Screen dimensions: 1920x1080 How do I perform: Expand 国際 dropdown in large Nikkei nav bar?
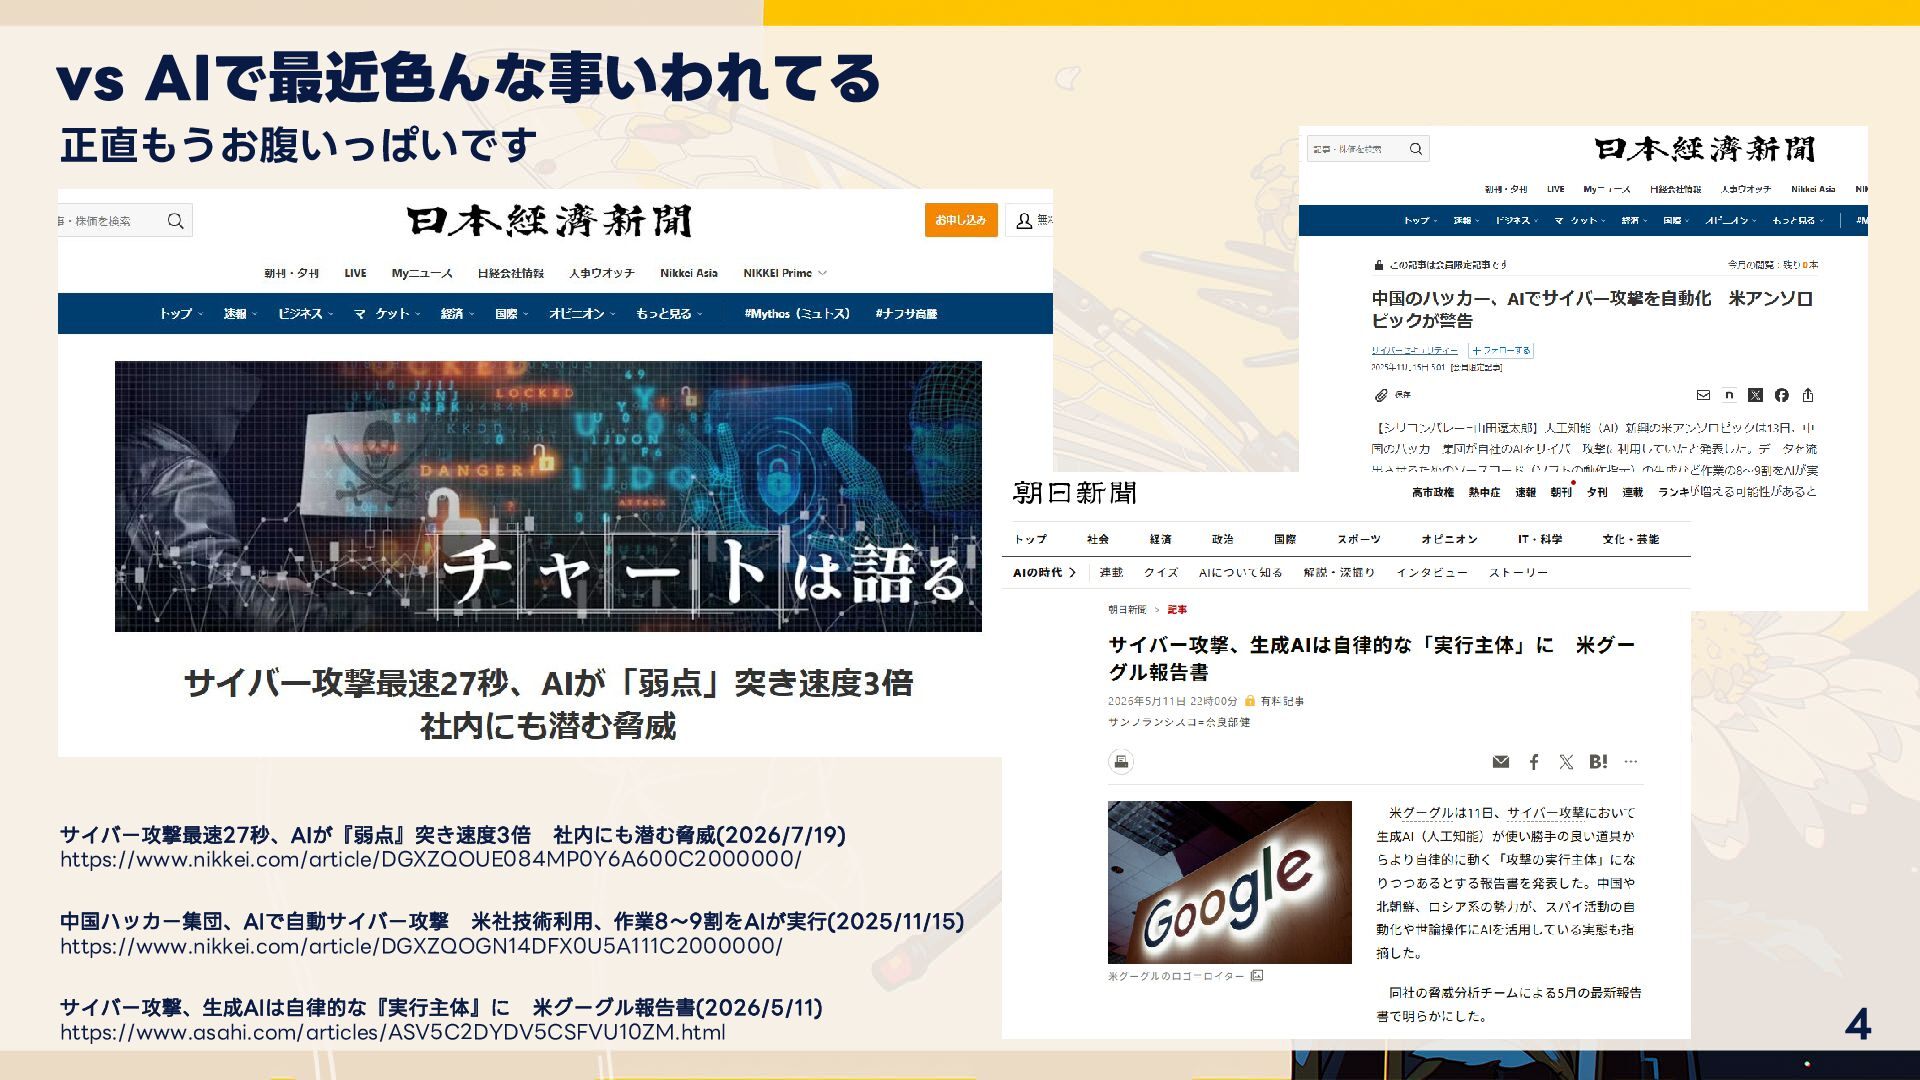pos(511,314)
